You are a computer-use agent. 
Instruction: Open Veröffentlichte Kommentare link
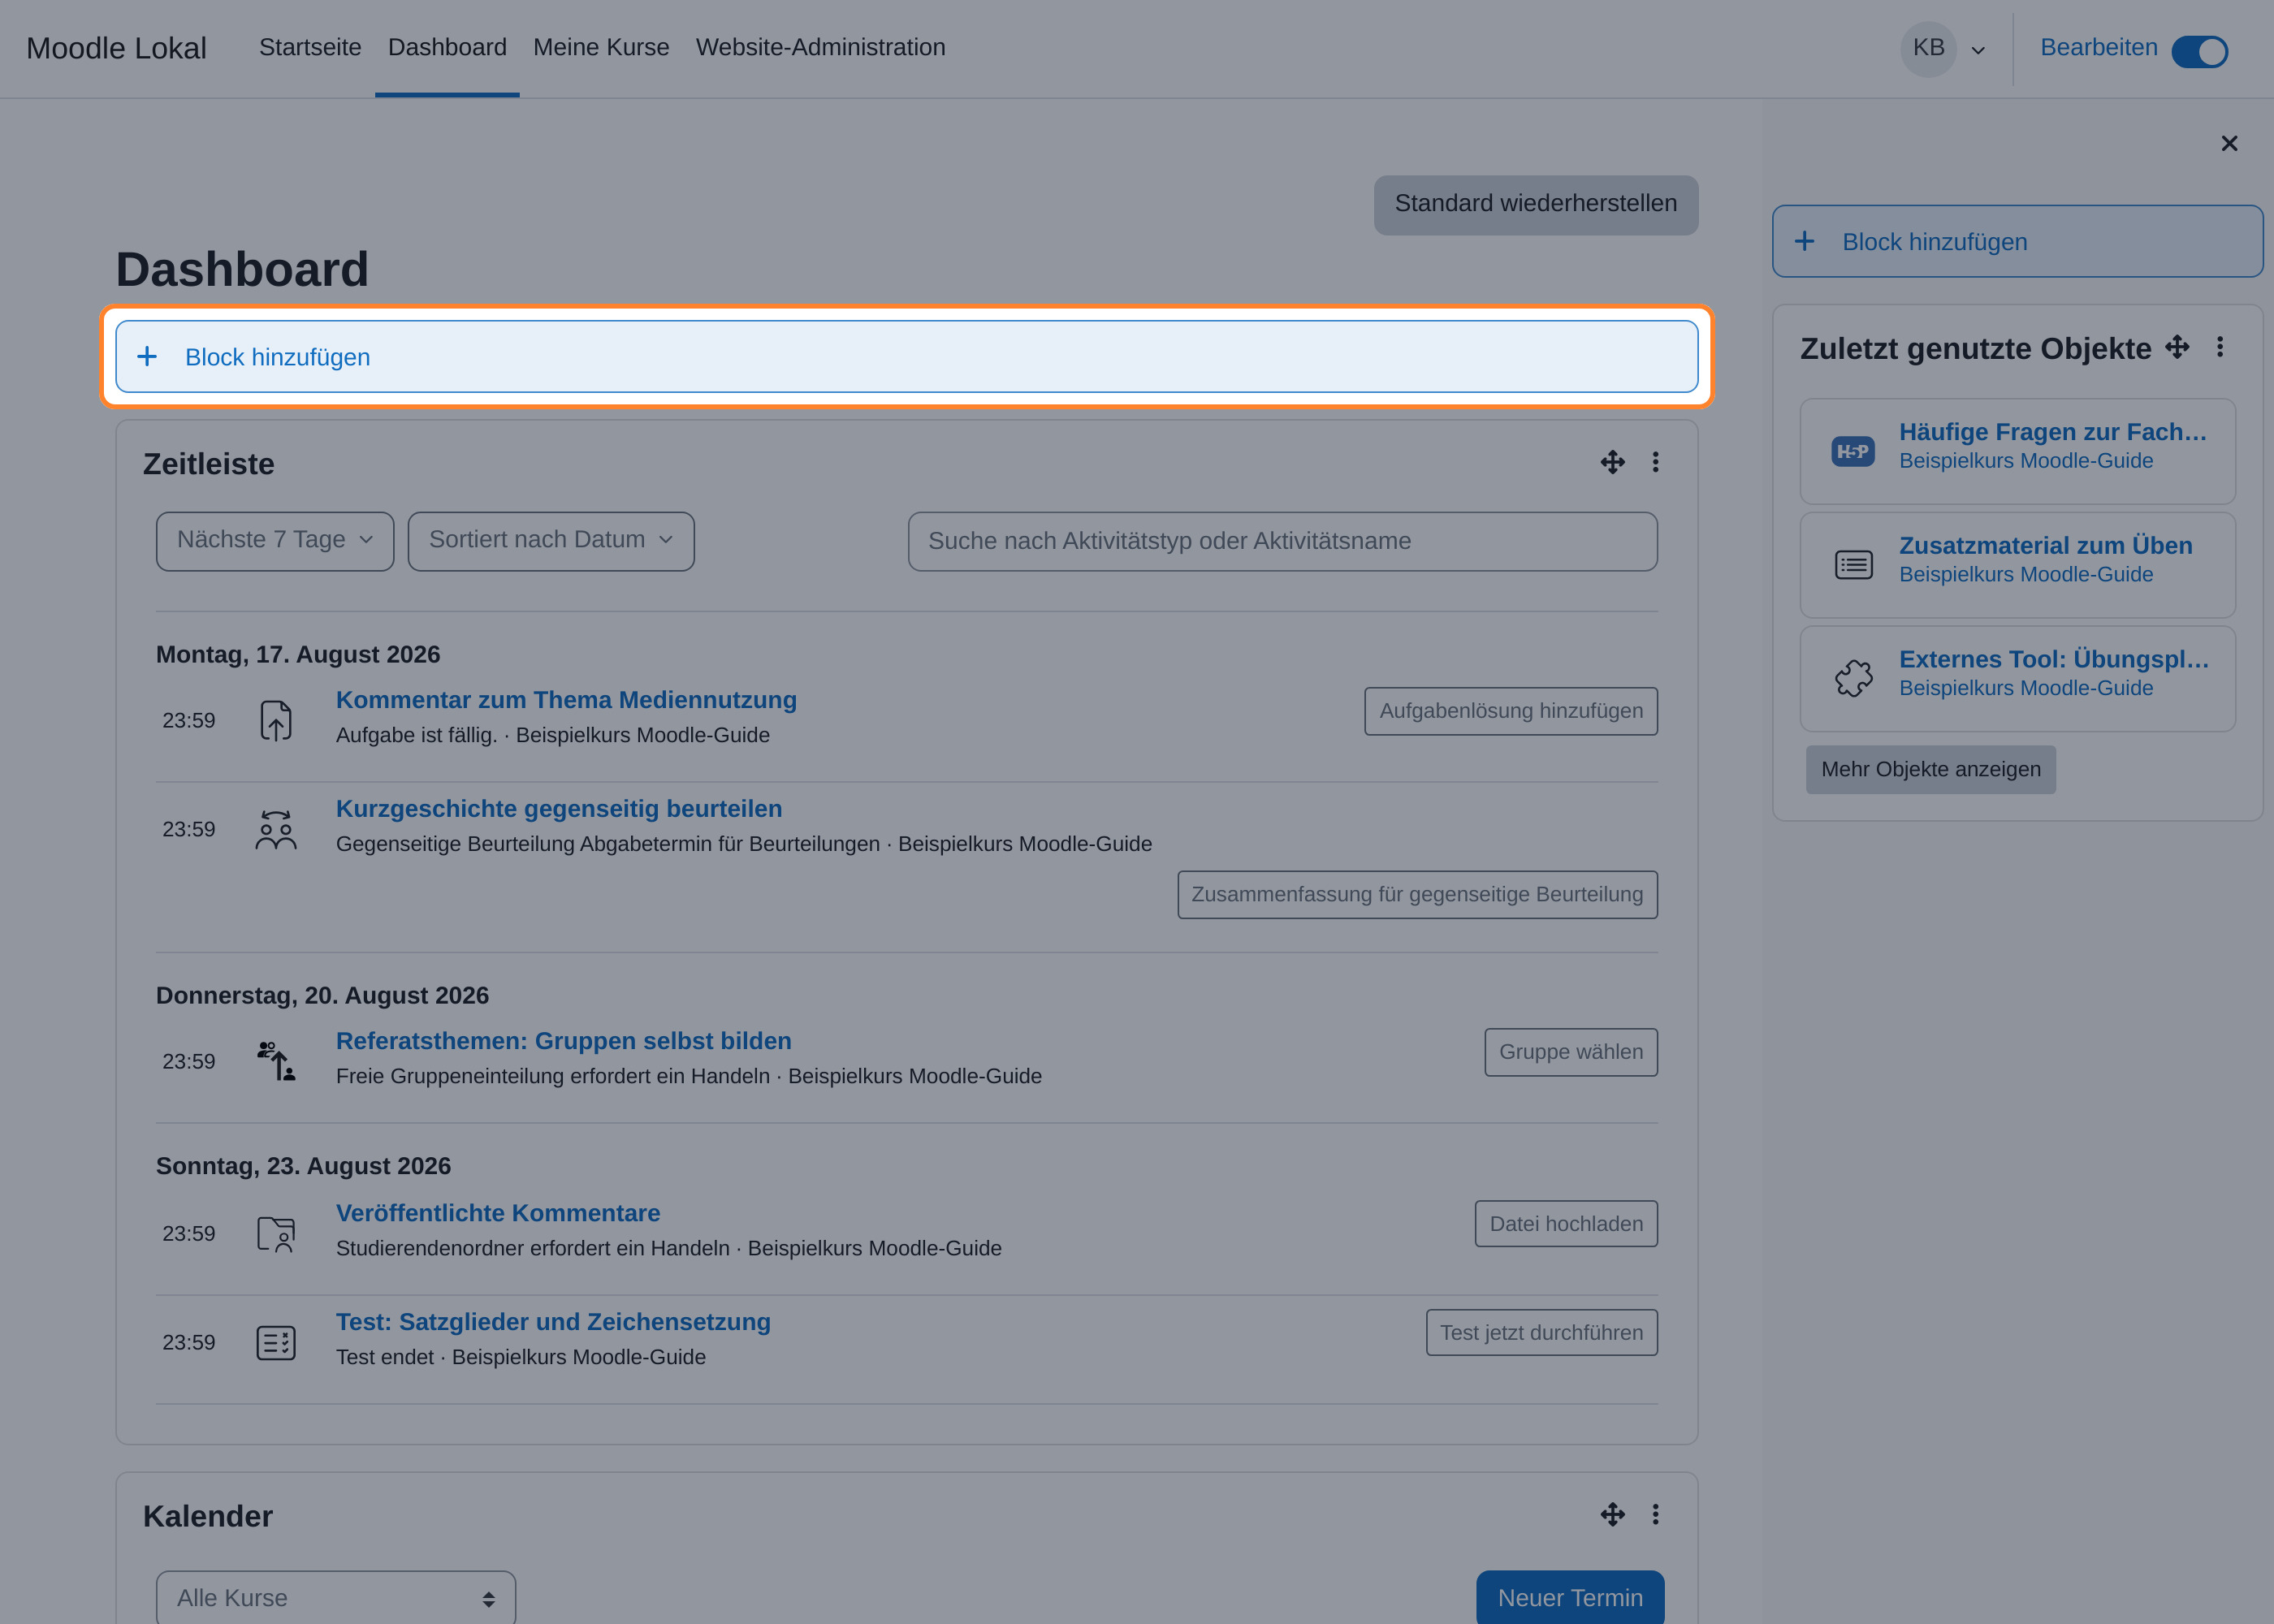498,1213
